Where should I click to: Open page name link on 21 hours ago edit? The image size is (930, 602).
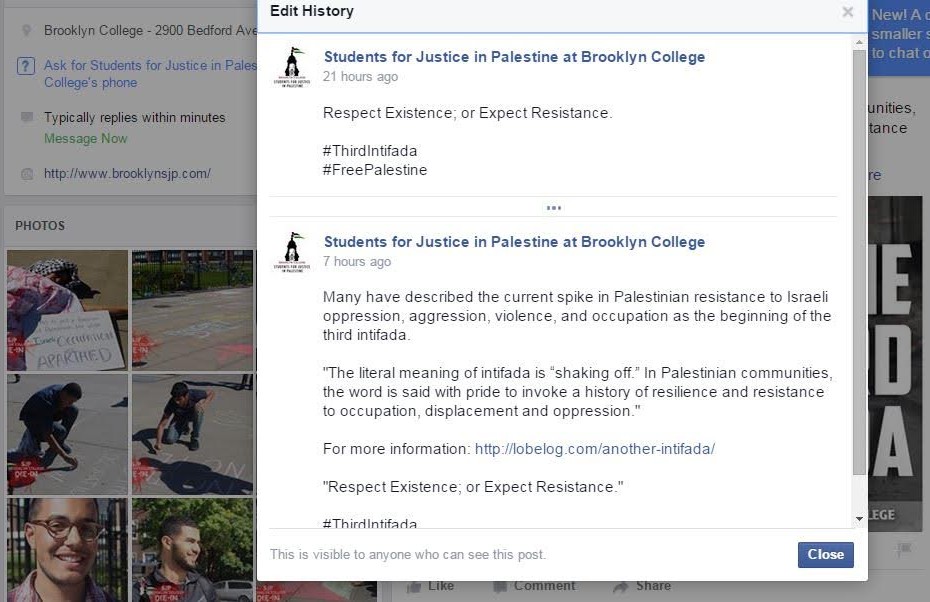coord(514,57)
